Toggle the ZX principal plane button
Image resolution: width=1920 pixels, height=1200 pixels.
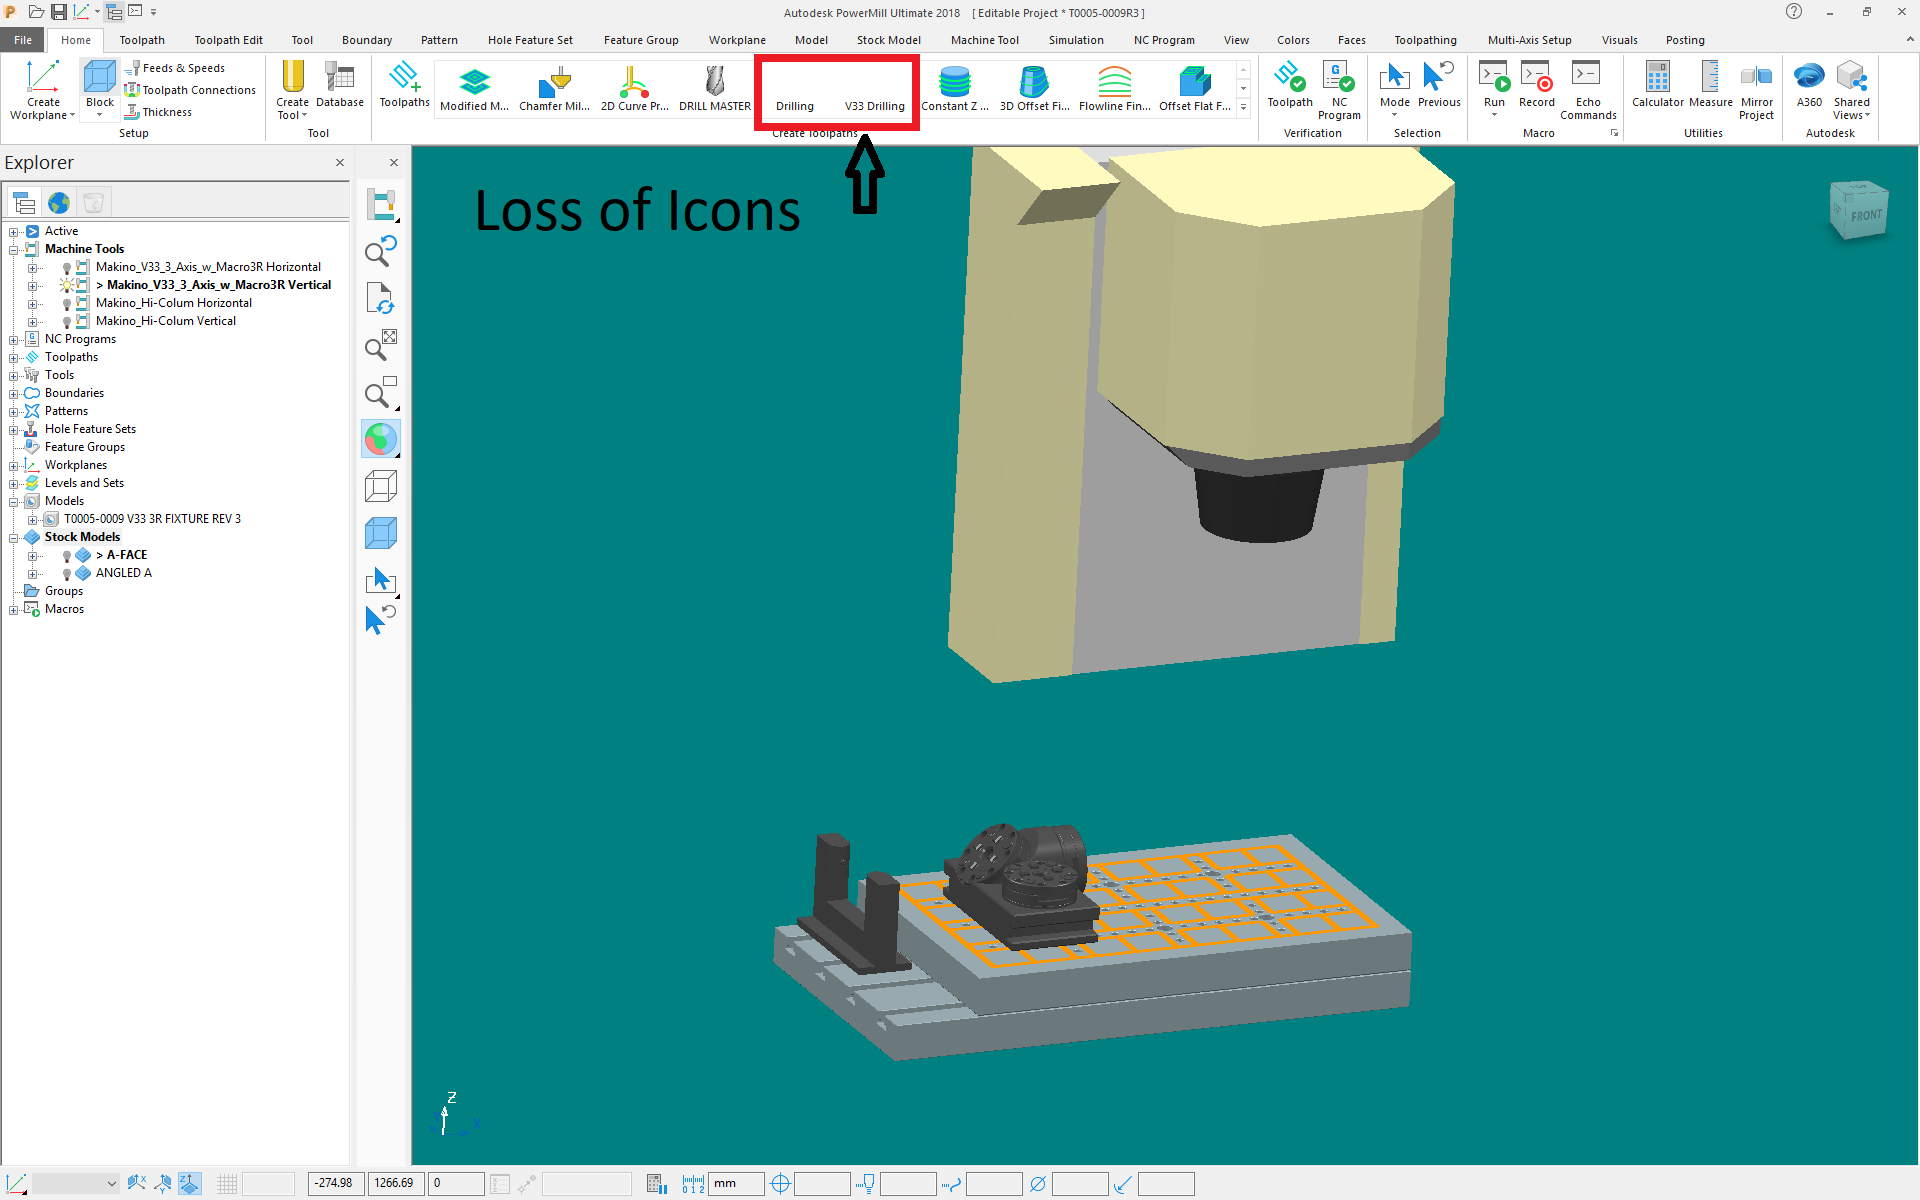click(163, 1184)
